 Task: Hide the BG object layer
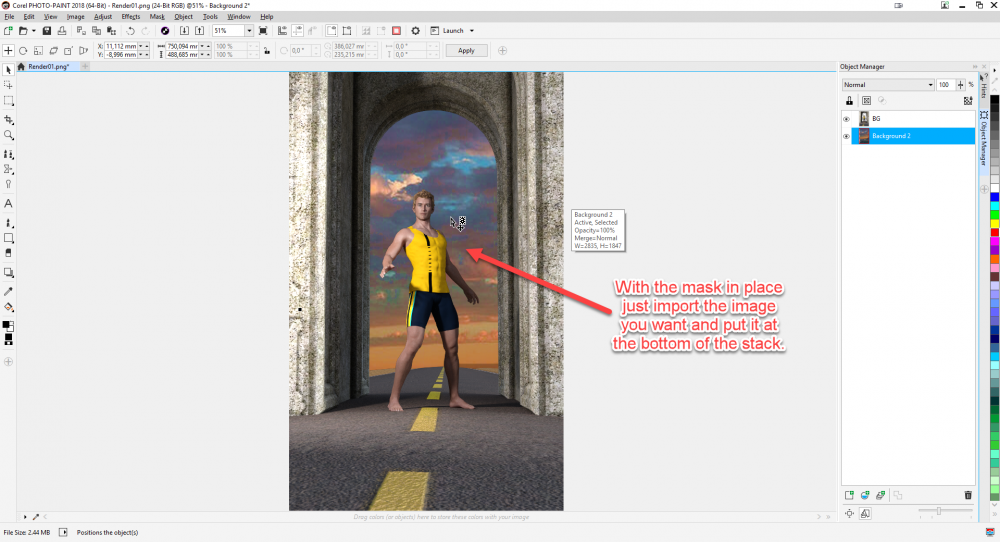tap(846, 119)
